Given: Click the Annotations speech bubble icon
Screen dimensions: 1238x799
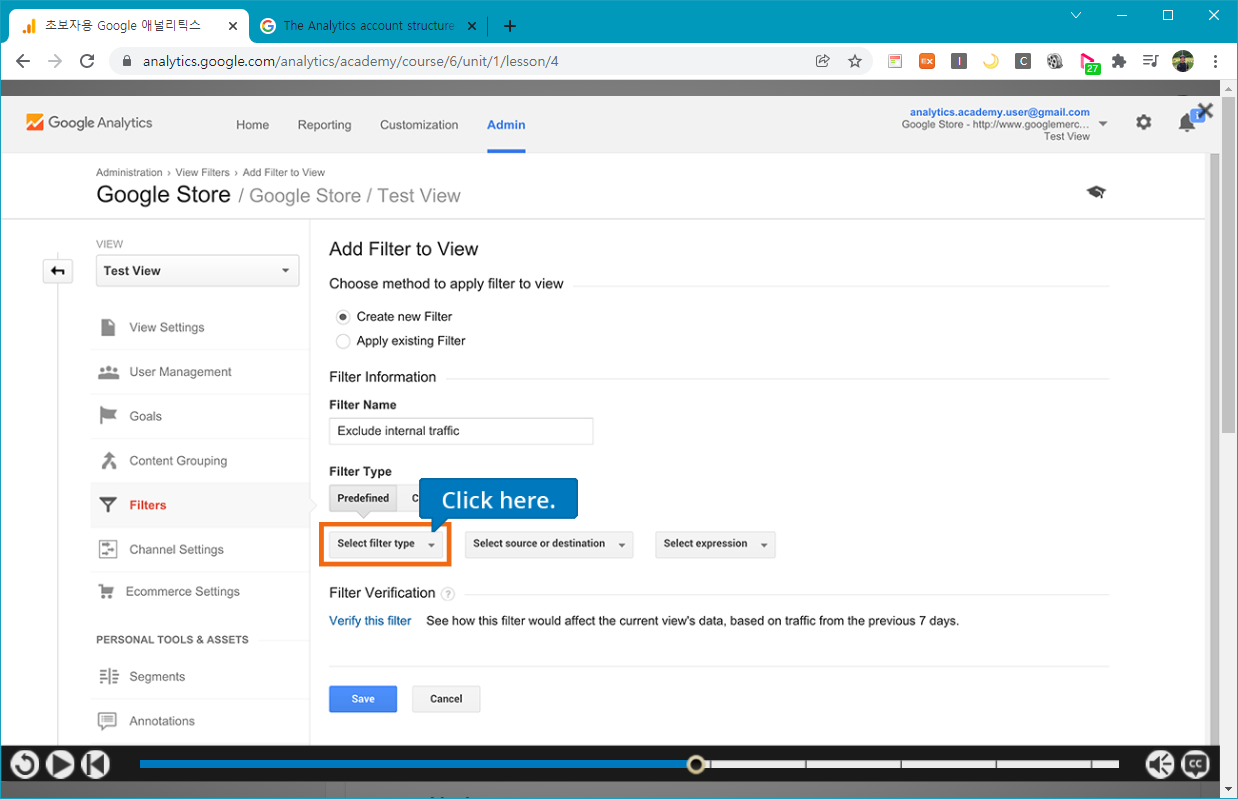Looking at the screenshot, I should point(108,721).
